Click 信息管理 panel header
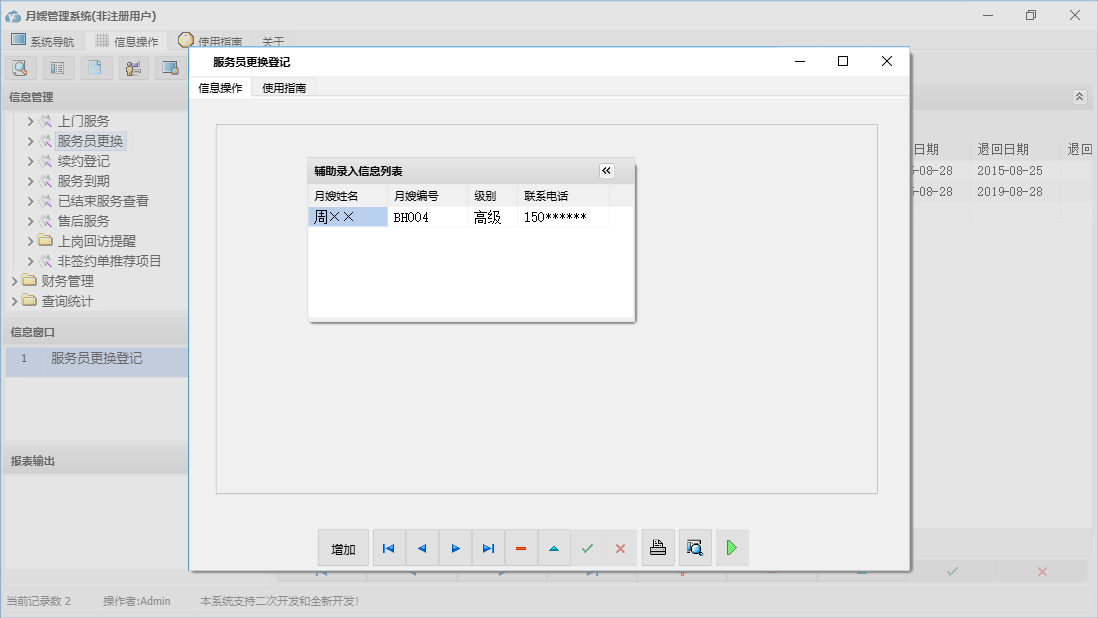This screenshot has height=618, width=1098. click(x=95, y=97)
